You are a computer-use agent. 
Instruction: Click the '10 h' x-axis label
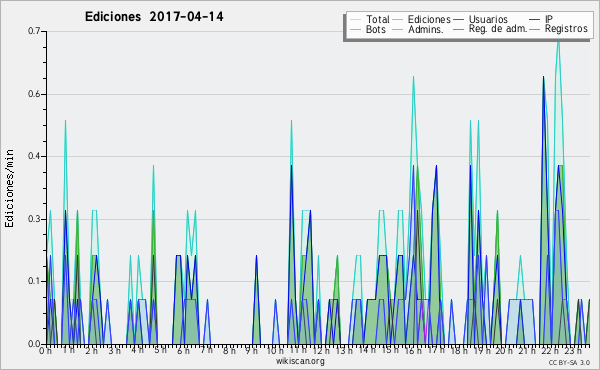pyautogui.click(x=275, y=350)
